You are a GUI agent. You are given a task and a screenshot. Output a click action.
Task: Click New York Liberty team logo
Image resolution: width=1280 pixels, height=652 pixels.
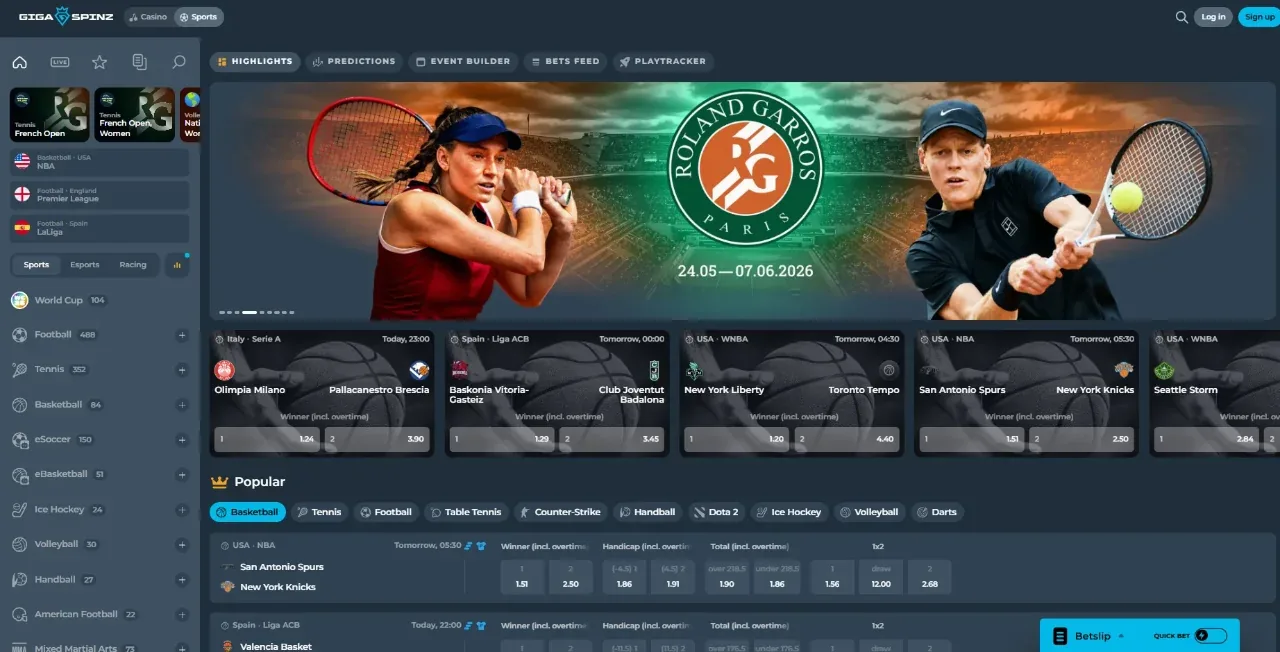pyautogui.click(x=694, y=370)
